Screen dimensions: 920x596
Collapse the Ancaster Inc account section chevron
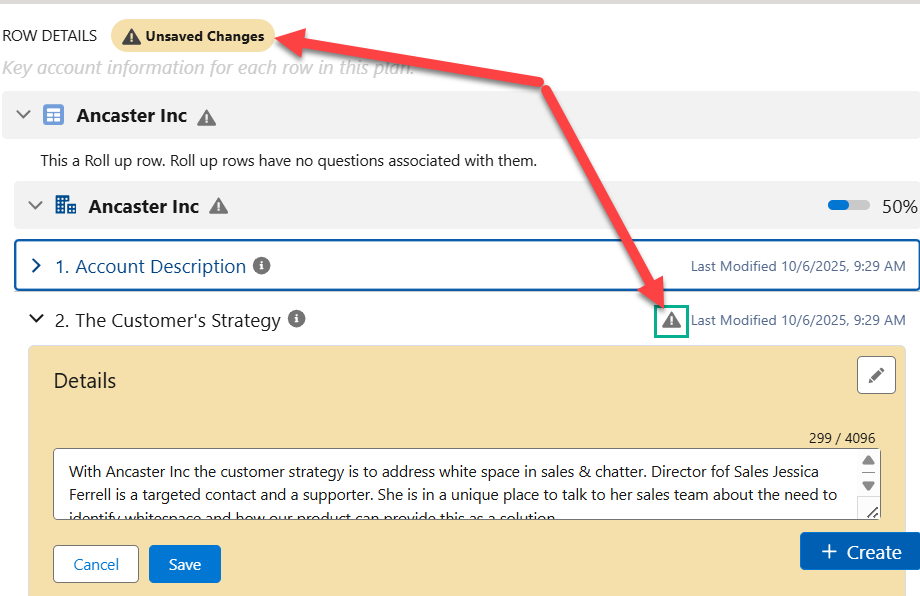36,206
